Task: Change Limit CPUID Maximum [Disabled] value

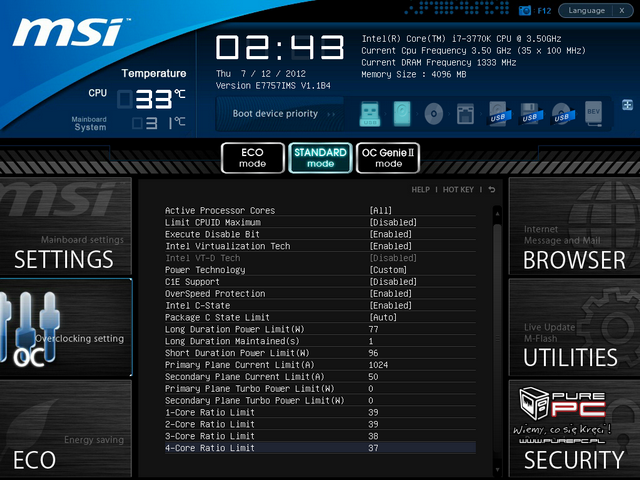Action: pyautogui.click(x=393, y=222)
